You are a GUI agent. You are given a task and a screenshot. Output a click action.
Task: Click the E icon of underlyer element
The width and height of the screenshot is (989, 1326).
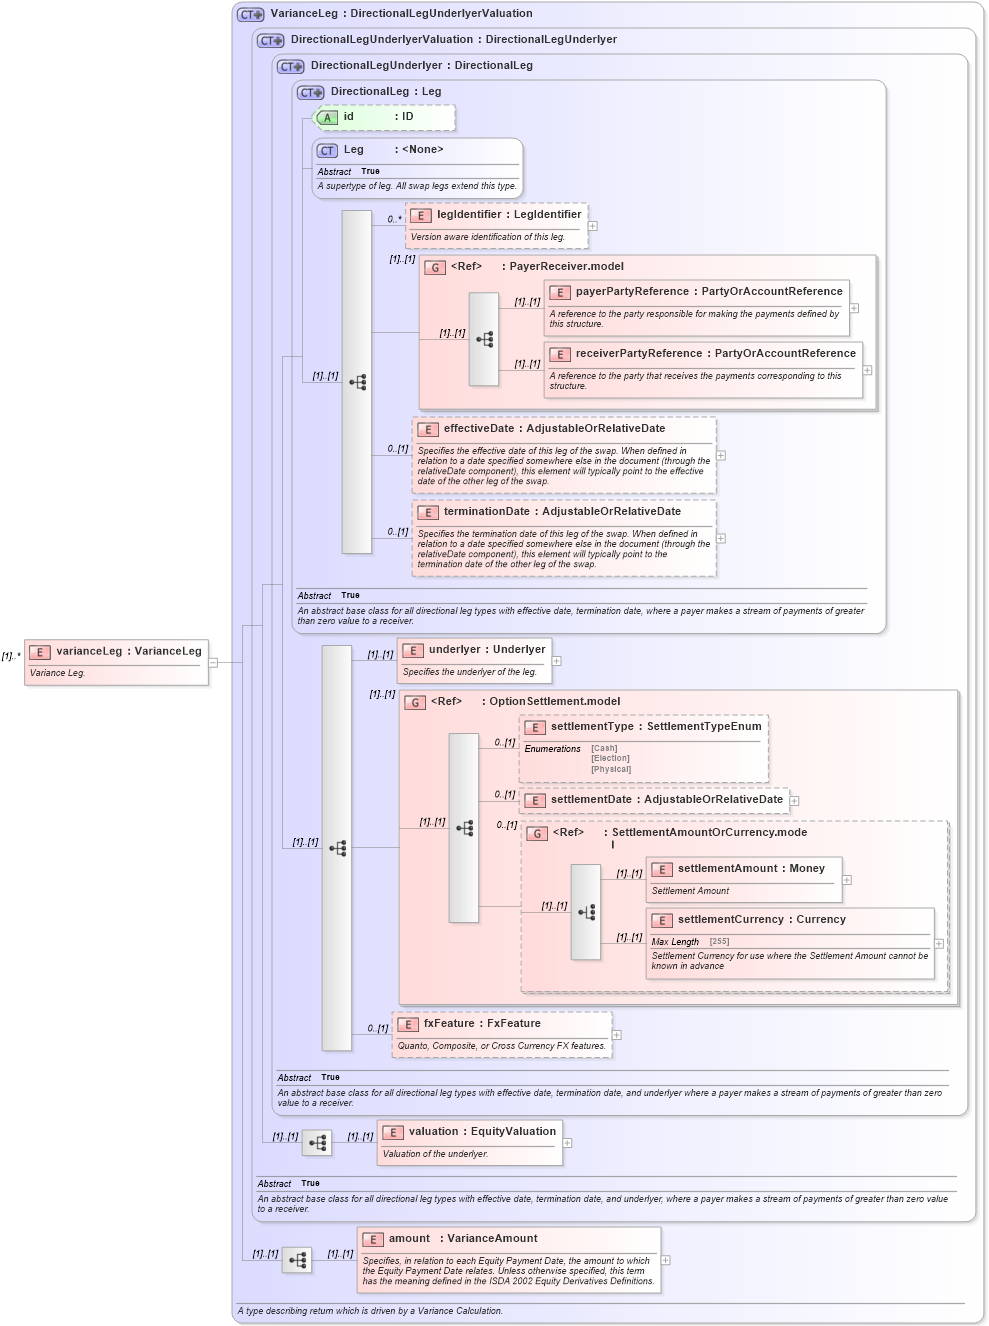pyautogui.click(x=413, y=651)
